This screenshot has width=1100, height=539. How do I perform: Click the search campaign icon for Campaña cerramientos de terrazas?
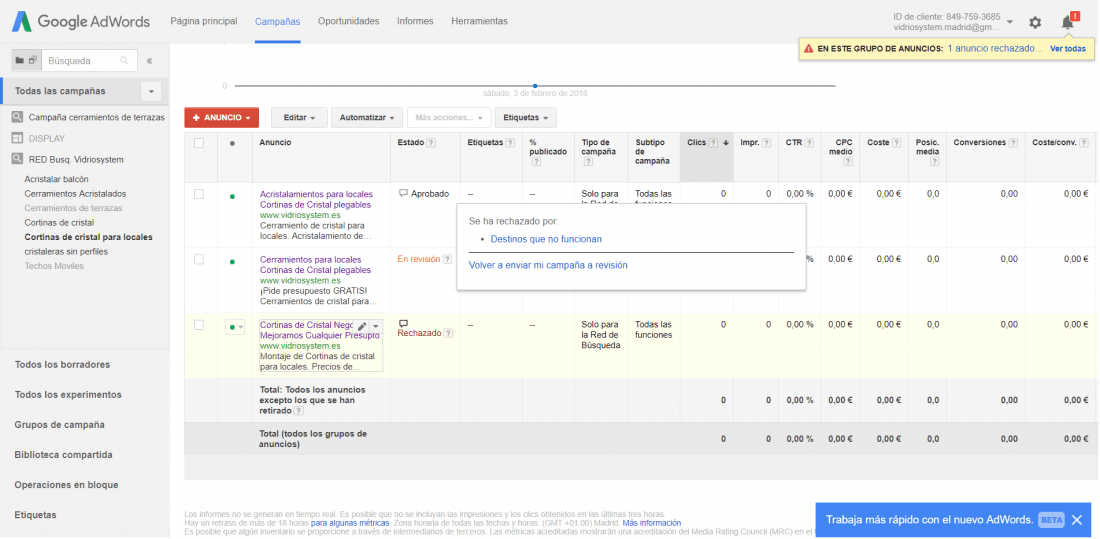[17, 117]
